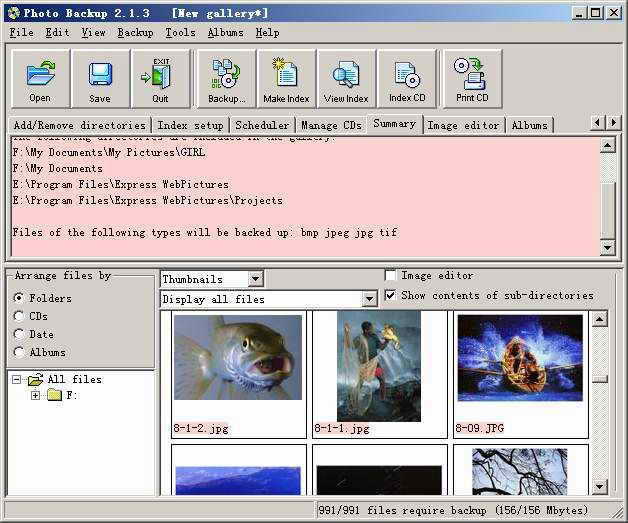
Task: Expand the F: drive tree node
Action: tap(36, 395)
